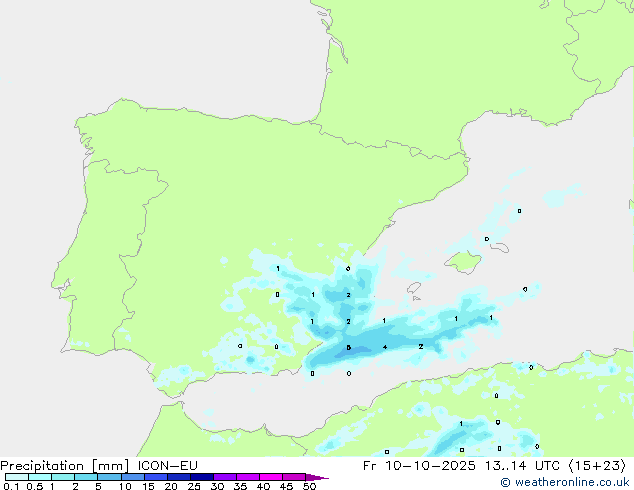Image resolution: width=634 pixels, height=490 pixels.
Task: Pick the 1–2 mm legend color swatch
Action: pos(63,477)
